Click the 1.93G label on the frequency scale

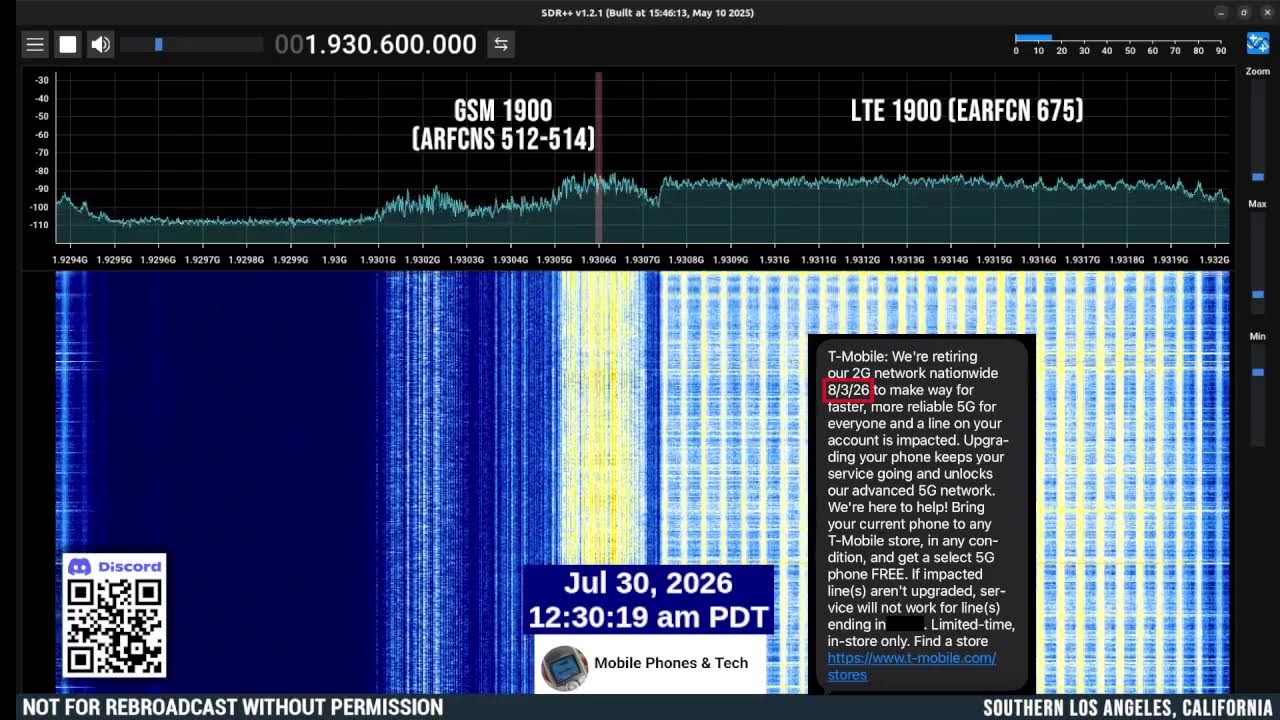click(334, 260)
